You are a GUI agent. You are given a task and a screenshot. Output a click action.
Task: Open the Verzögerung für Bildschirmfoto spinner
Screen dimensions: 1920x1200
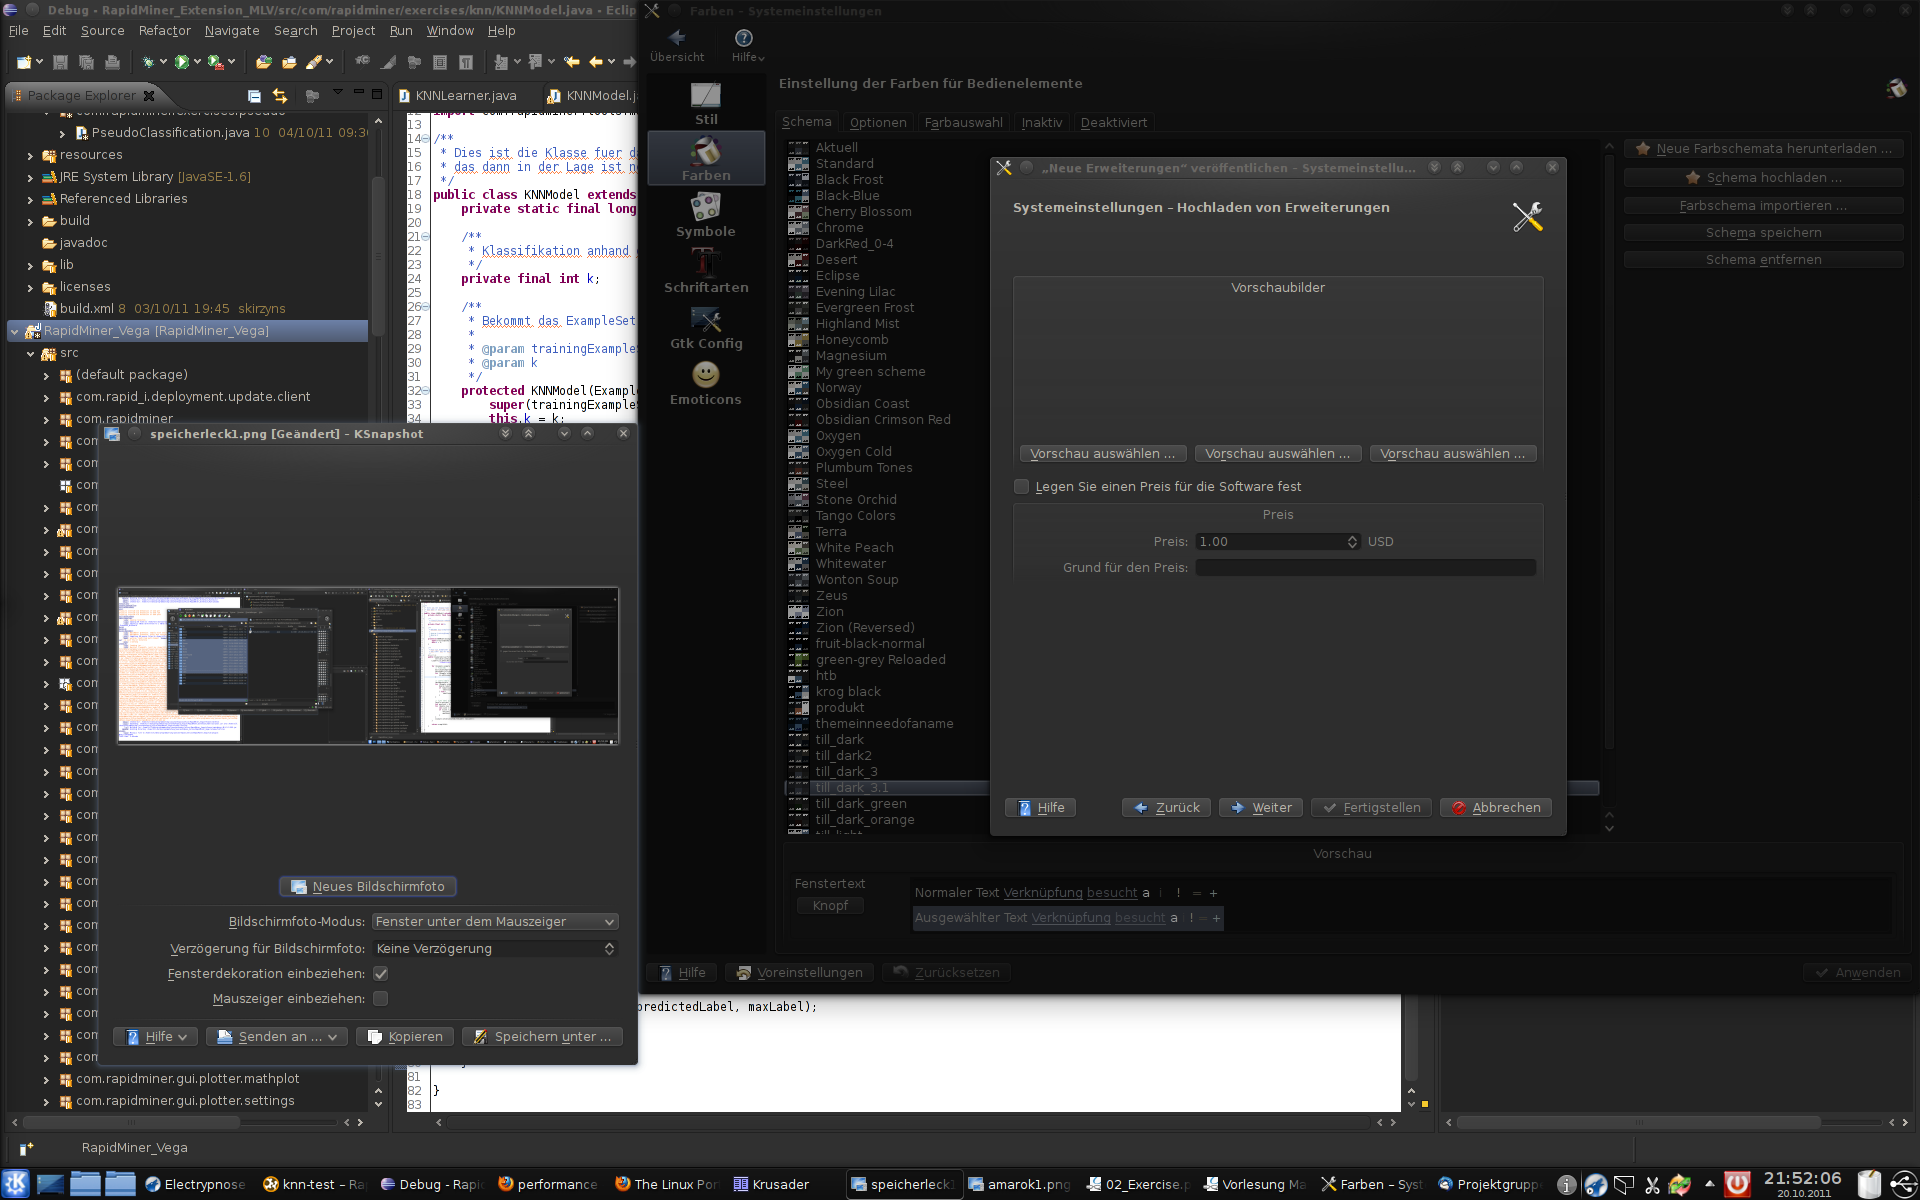pos(495,949)
